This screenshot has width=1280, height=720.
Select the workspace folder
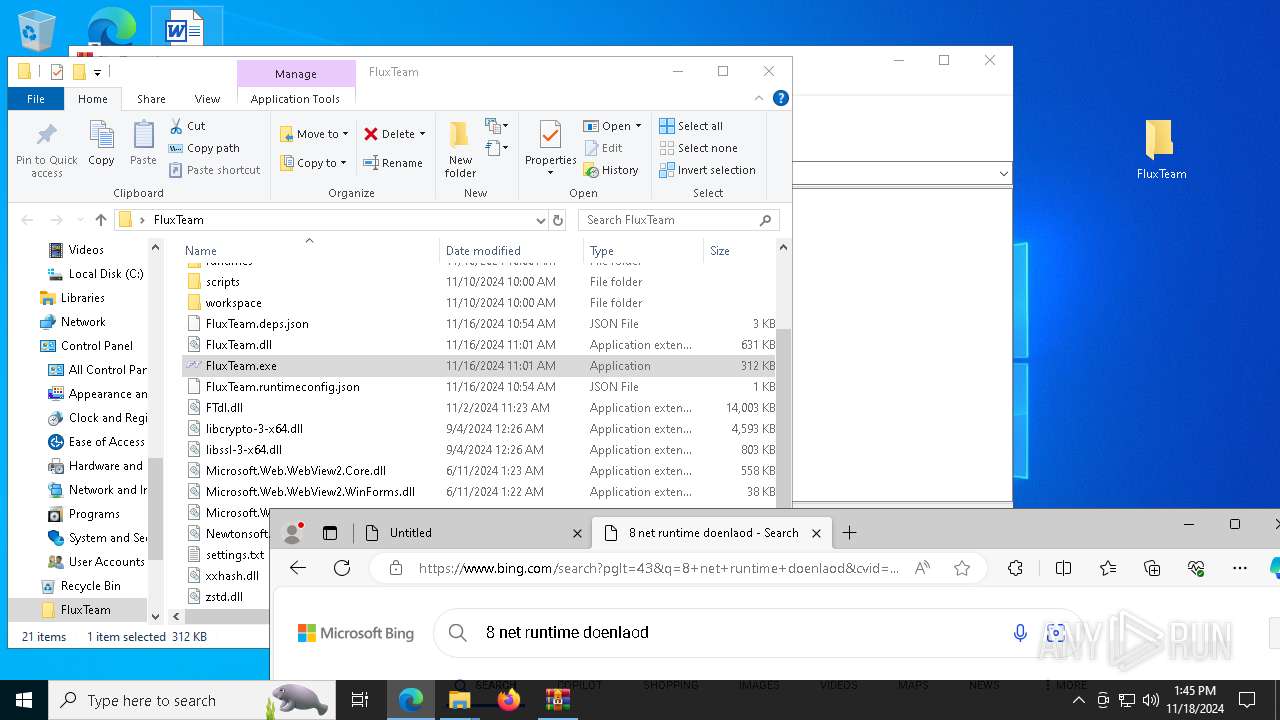tap(233, 303)
